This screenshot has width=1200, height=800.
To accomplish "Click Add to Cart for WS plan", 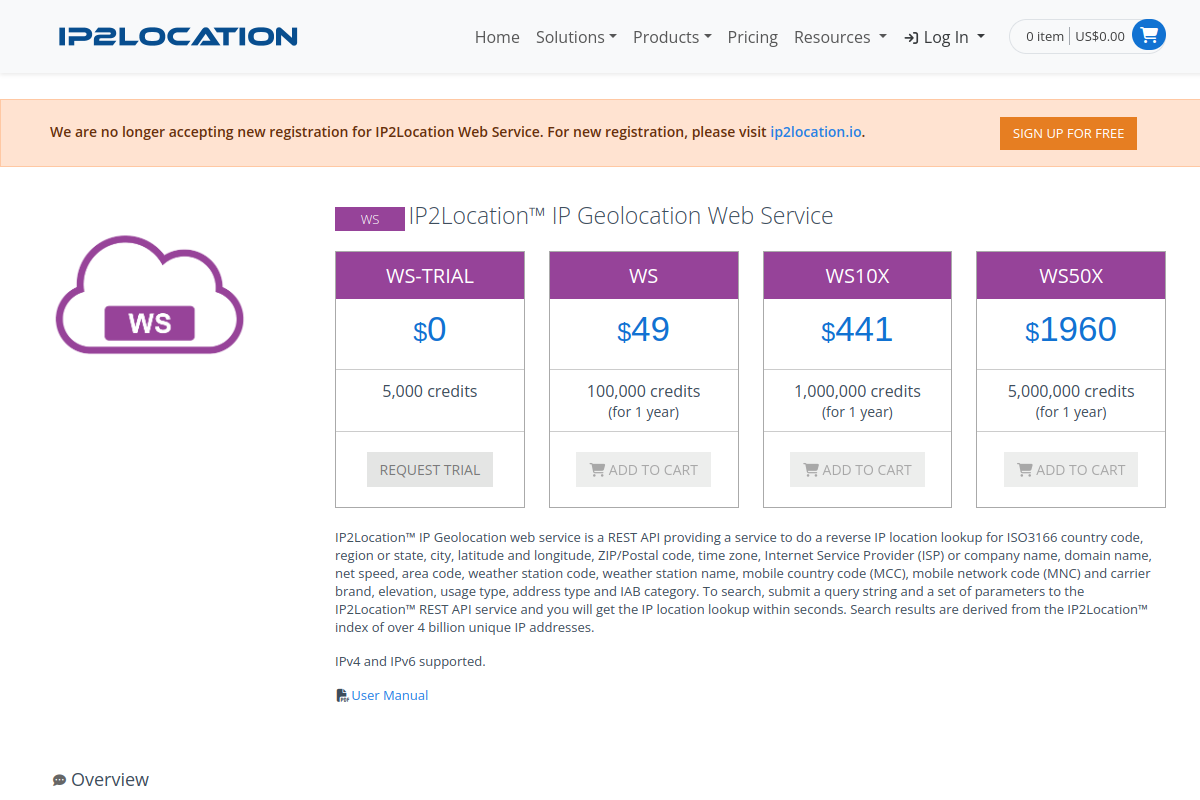I will pyautogui.click(x=643, y=470).
